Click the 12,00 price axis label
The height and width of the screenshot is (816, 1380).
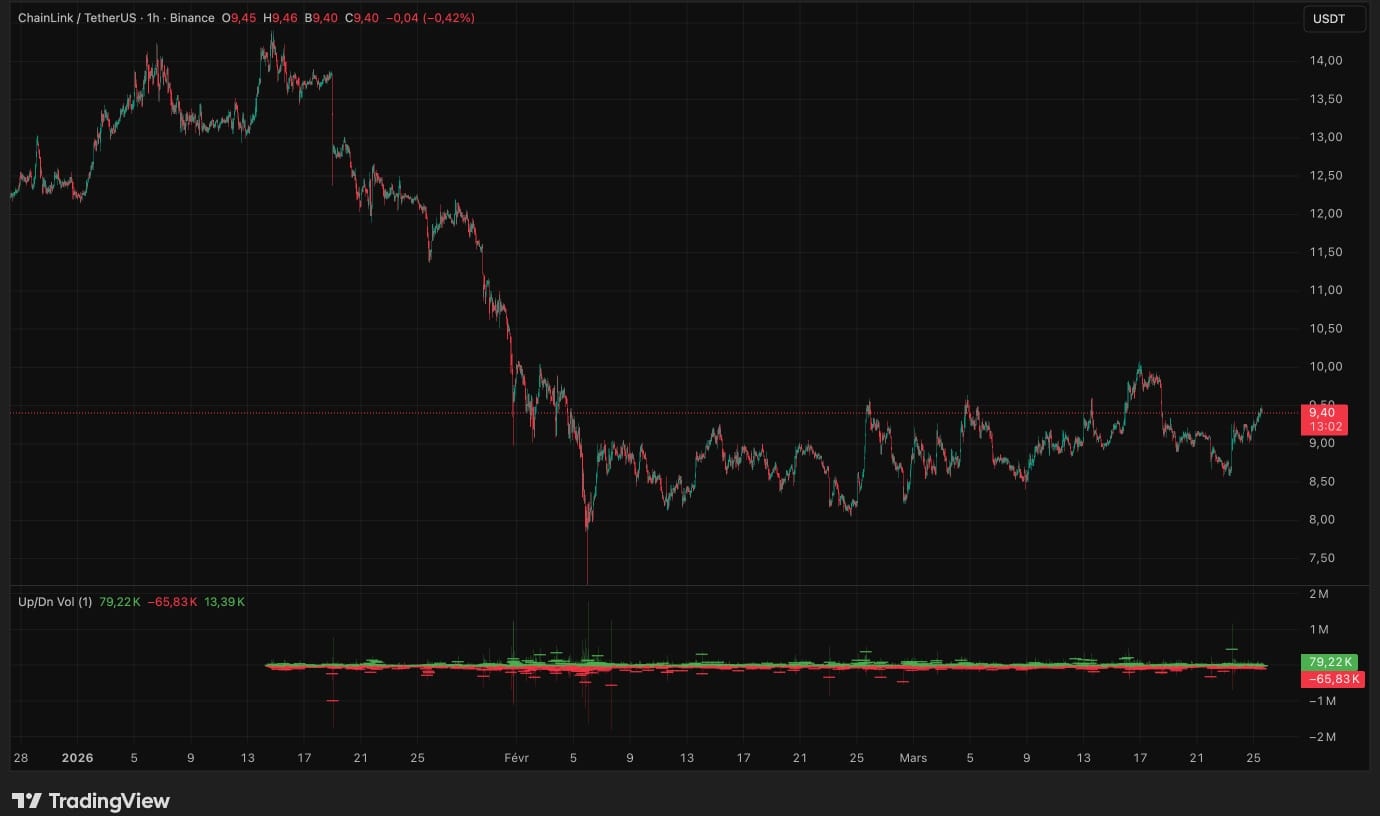click(1325, 214)
